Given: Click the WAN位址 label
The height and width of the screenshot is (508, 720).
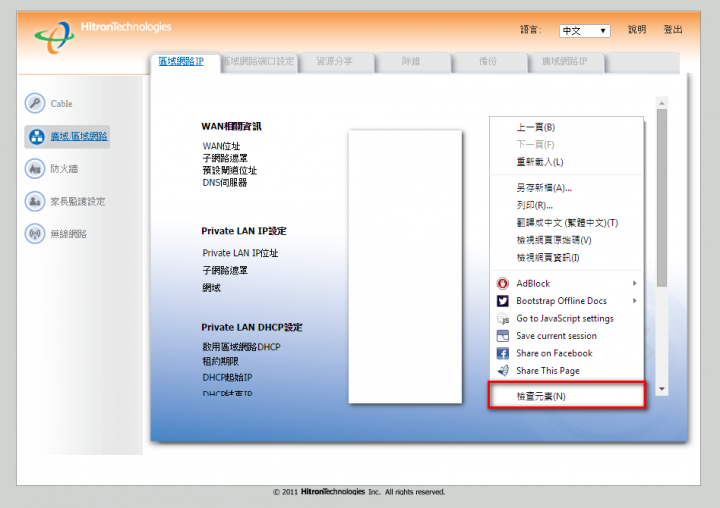Looking at the screenshot, I should 221,146.
